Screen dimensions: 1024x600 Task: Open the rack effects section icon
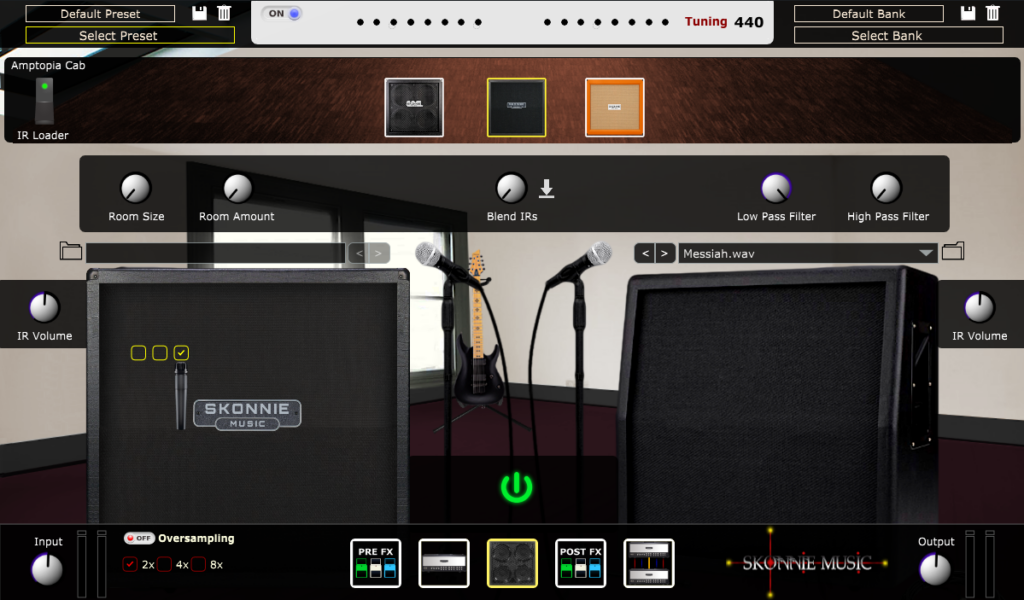click(649, 563)
